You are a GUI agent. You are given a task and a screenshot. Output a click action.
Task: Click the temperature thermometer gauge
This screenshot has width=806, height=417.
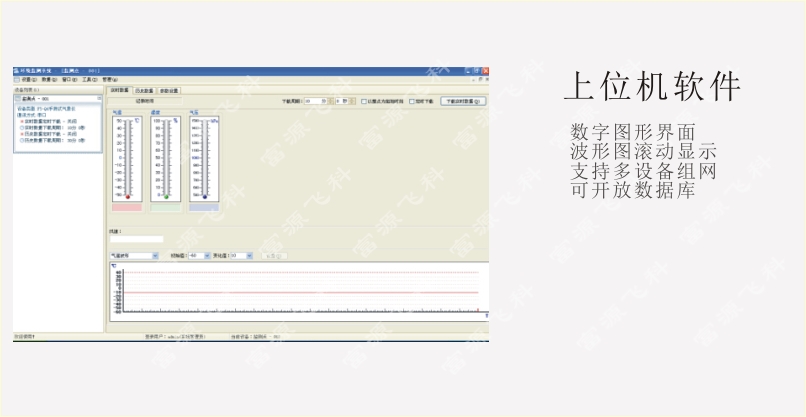(127, 157)
